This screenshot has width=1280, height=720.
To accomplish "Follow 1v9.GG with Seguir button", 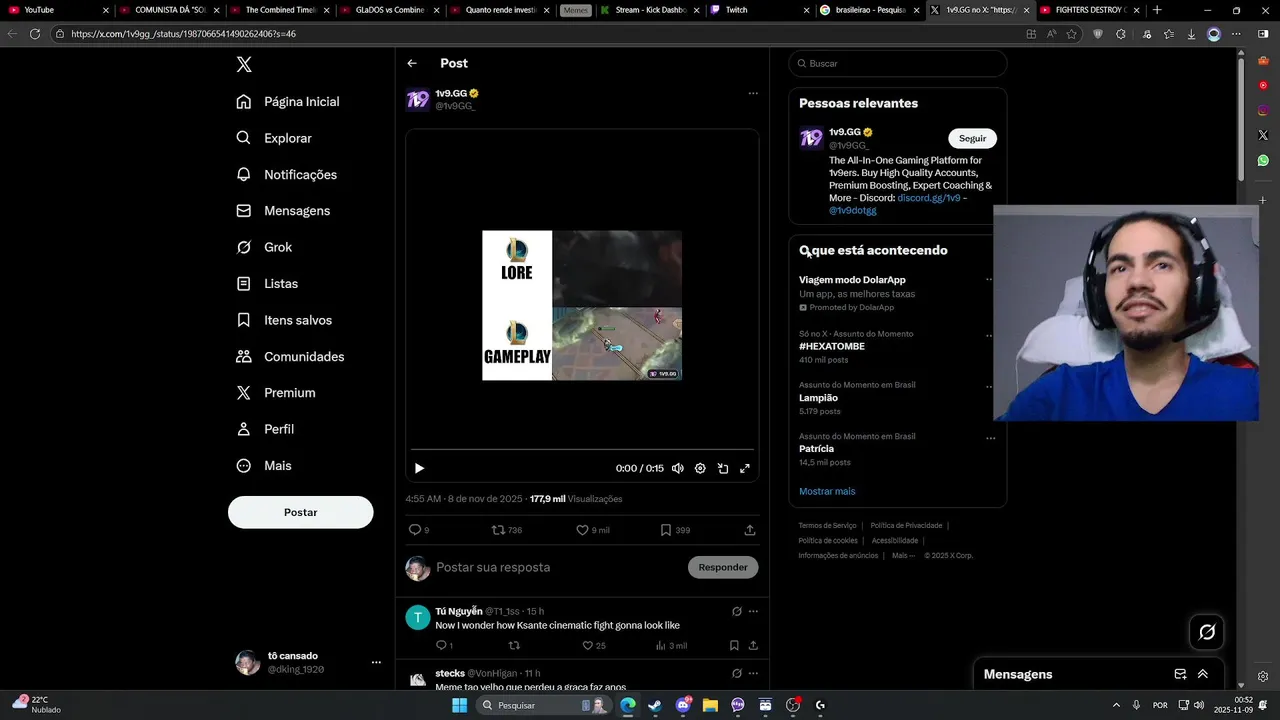I will (x=972, y=138).
